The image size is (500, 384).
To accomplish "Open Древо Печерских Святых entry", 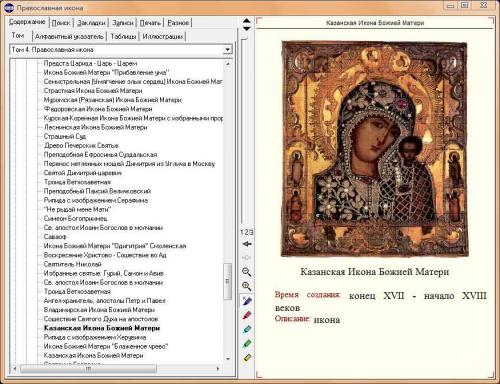I will pos(81,145).
